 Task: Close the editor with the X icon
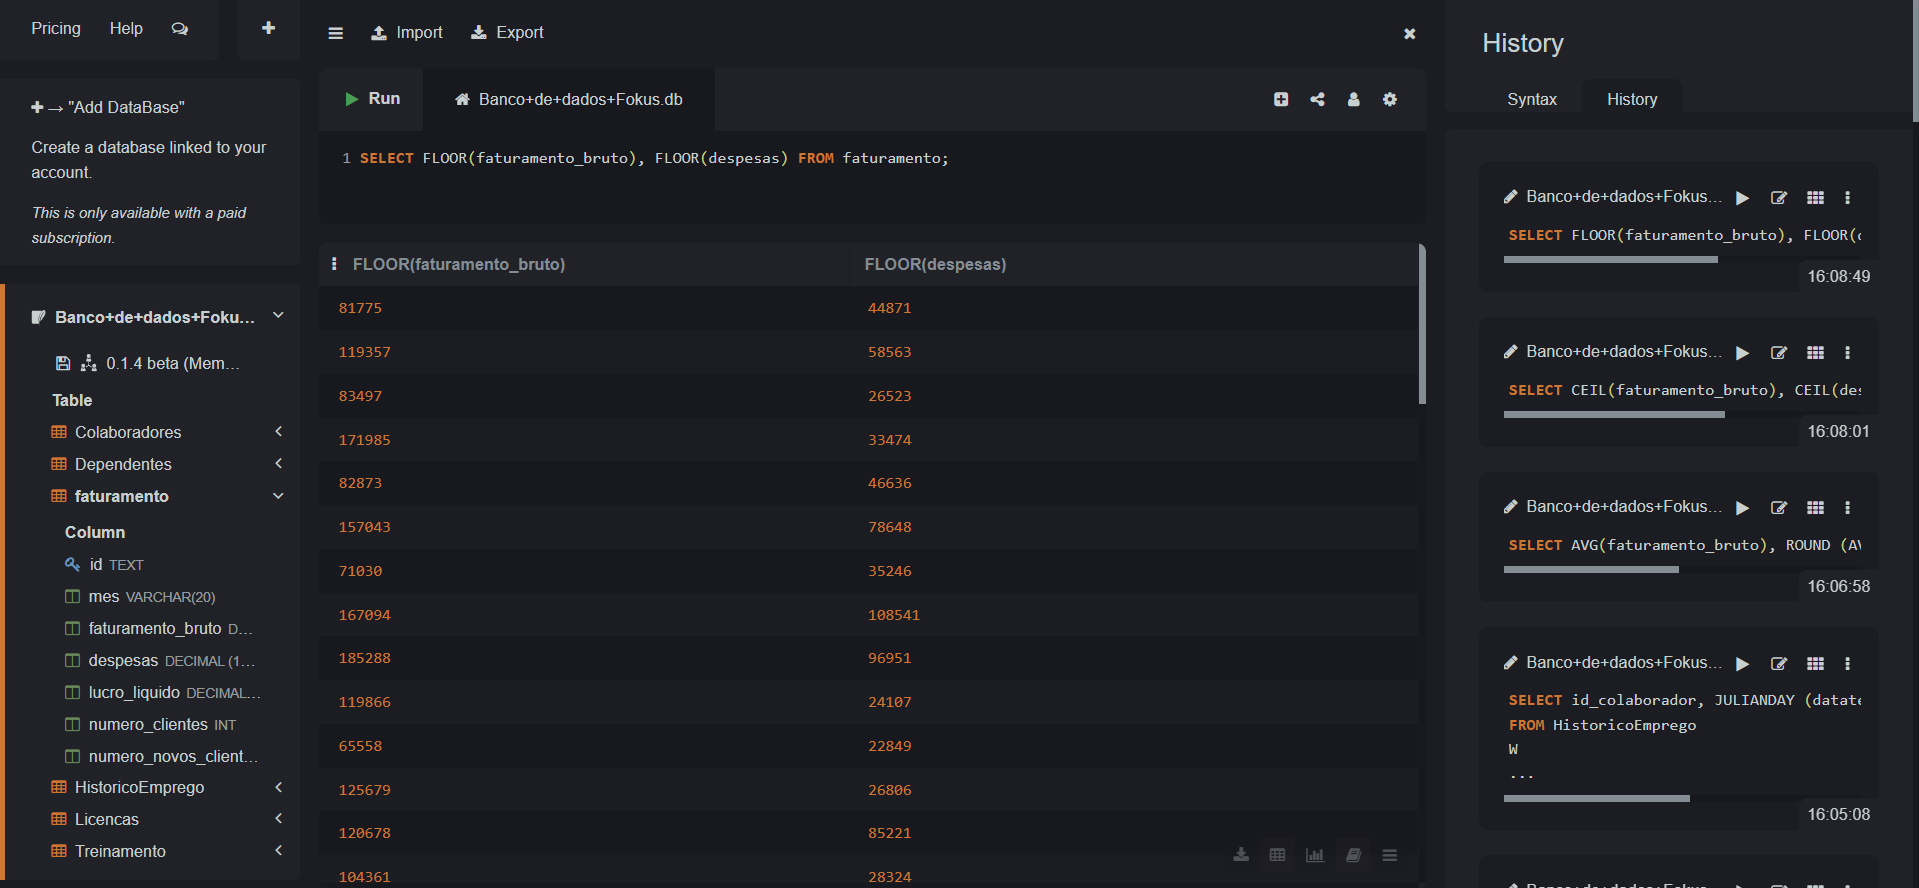tap(1409, 33)
